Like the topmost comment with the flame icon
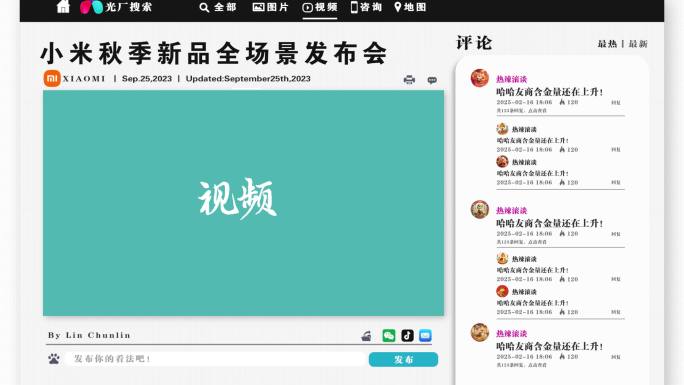The image size is (684, 385). coord(562,102)
